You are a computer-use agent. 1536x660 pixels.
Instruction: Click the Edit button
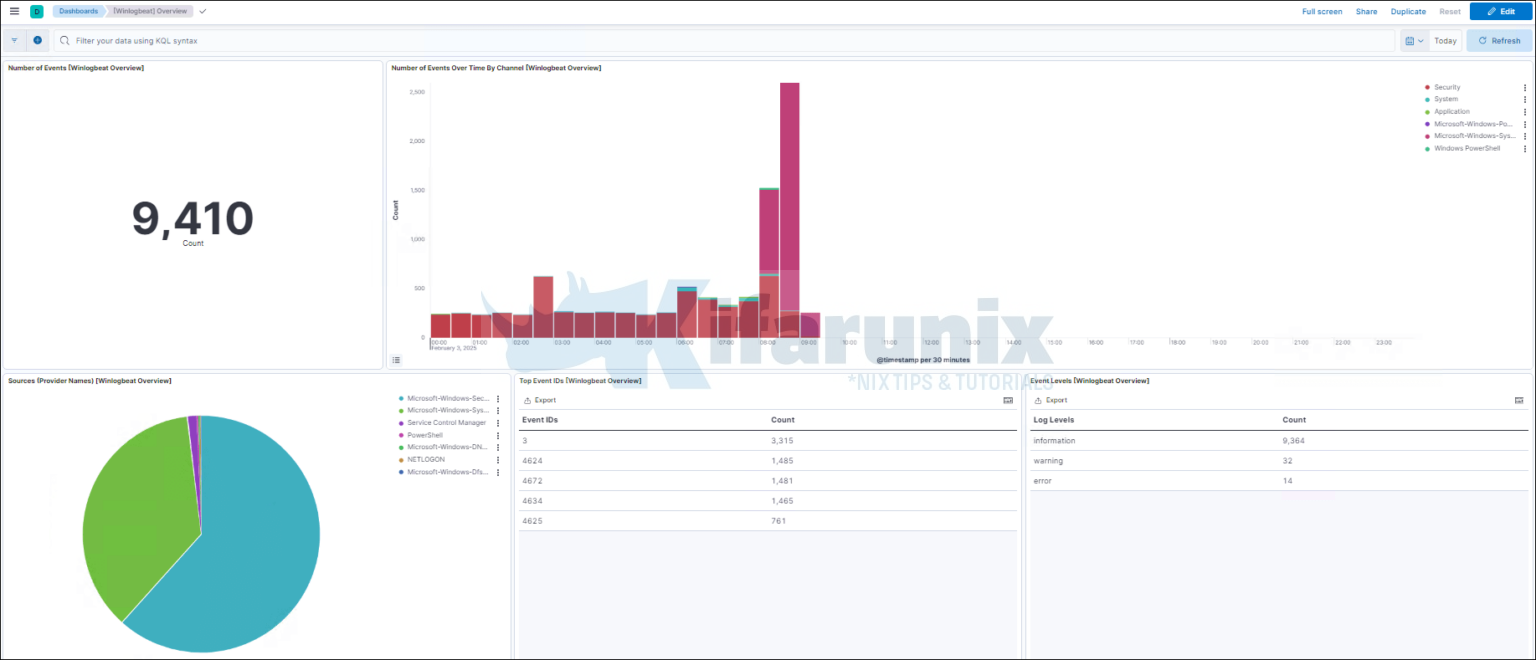(x=1501, y=11)
